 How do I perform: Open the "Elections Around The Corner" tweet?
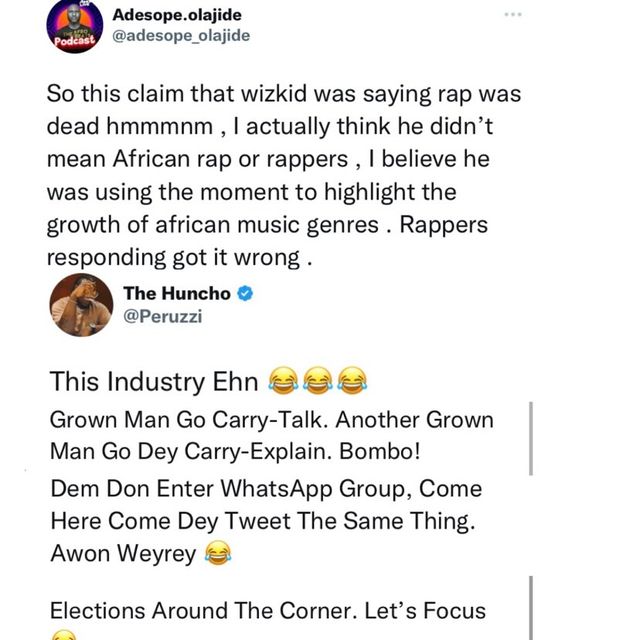(267, 610)
